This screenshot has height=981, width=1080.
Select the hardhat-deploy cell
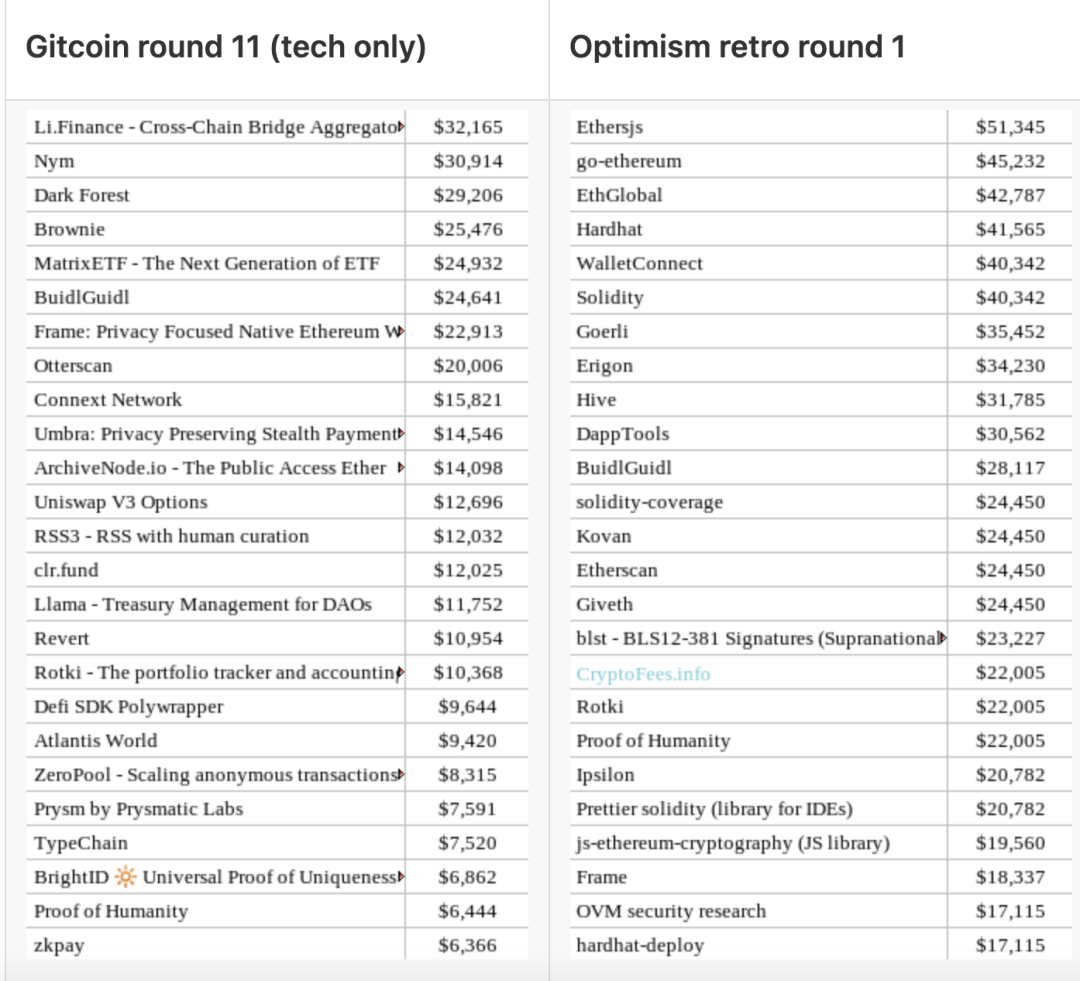tap(639, 945)
